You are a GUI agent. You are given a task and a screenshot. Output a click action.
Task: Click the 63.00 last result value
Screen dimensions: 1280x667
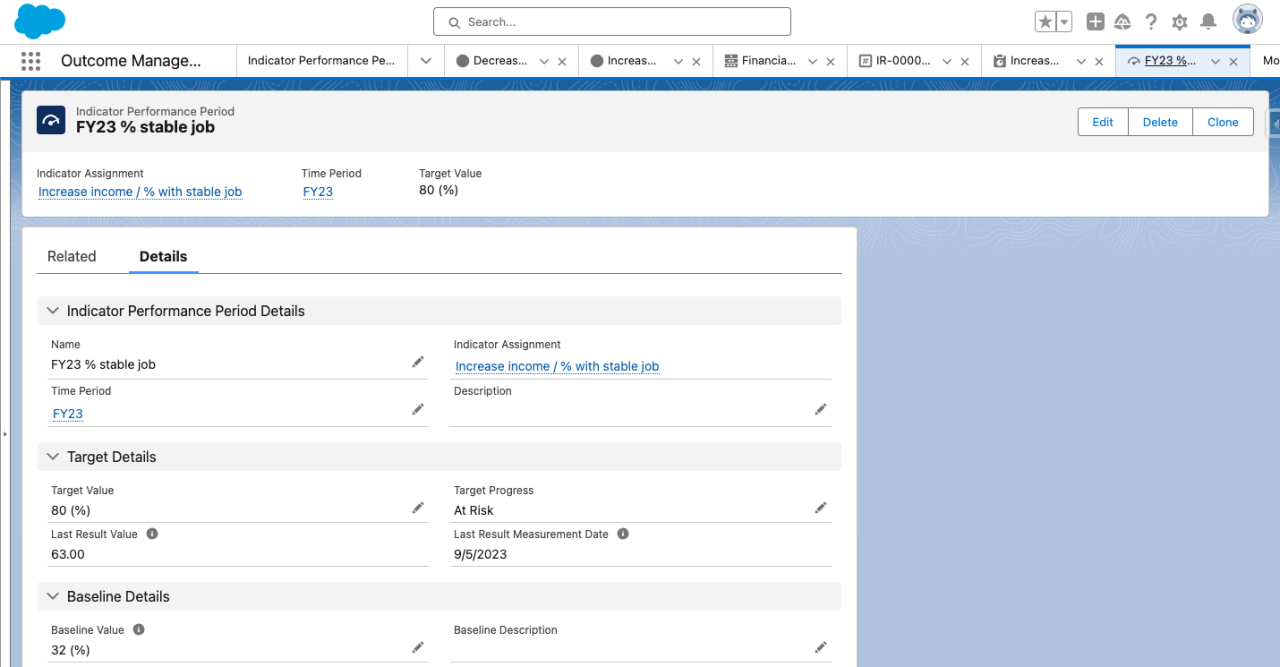click(68, 554)
